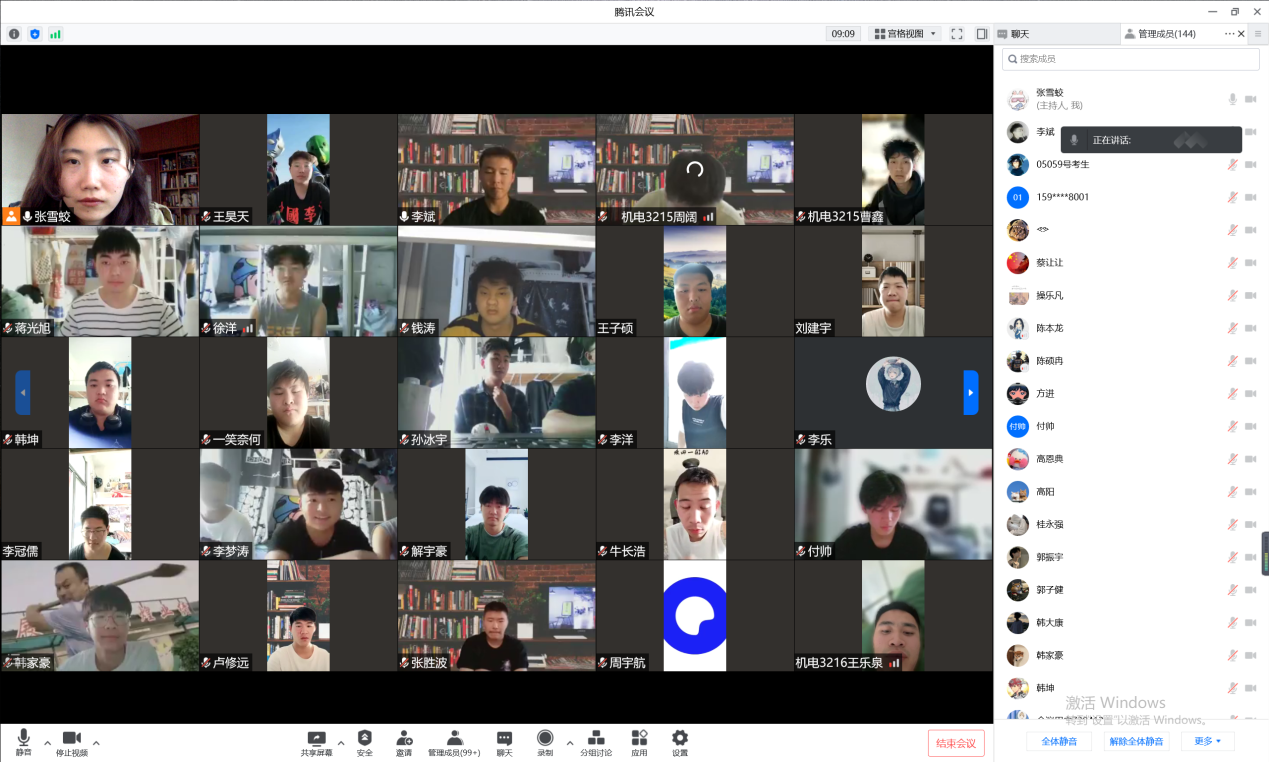The image size is (1269, 762).
Task: Close the 管理成员 panel tab
Action: [1242, 34]
